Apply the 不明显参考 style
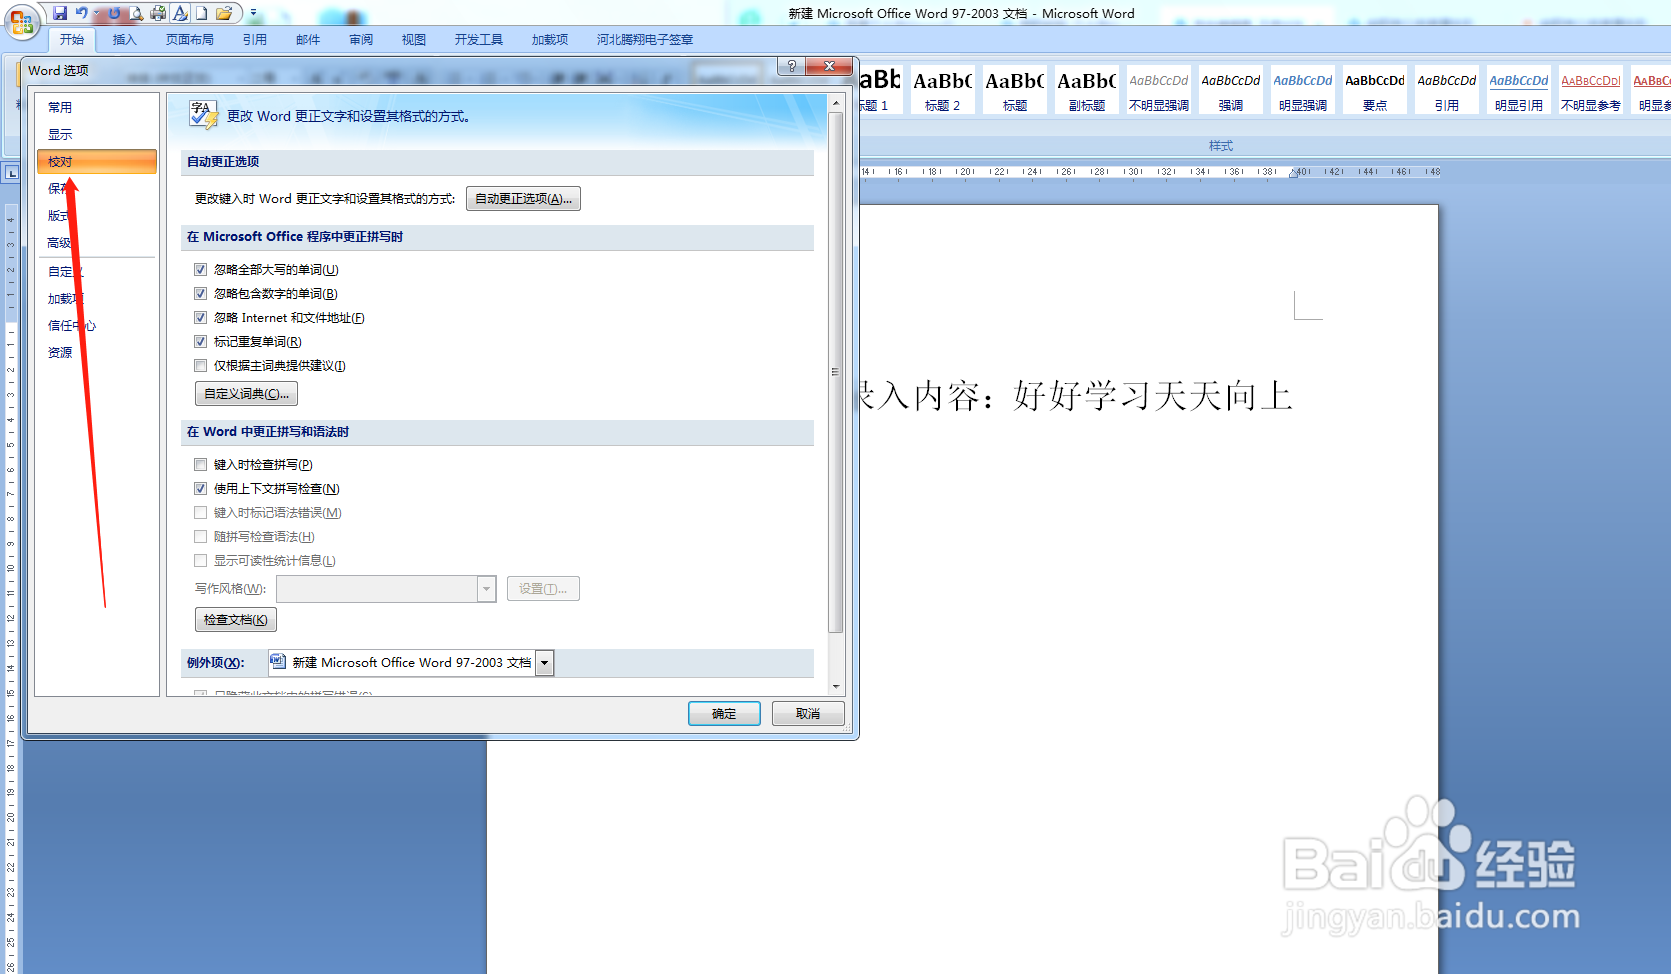The image size is (1671, 974). click(x=1590, y=90)
